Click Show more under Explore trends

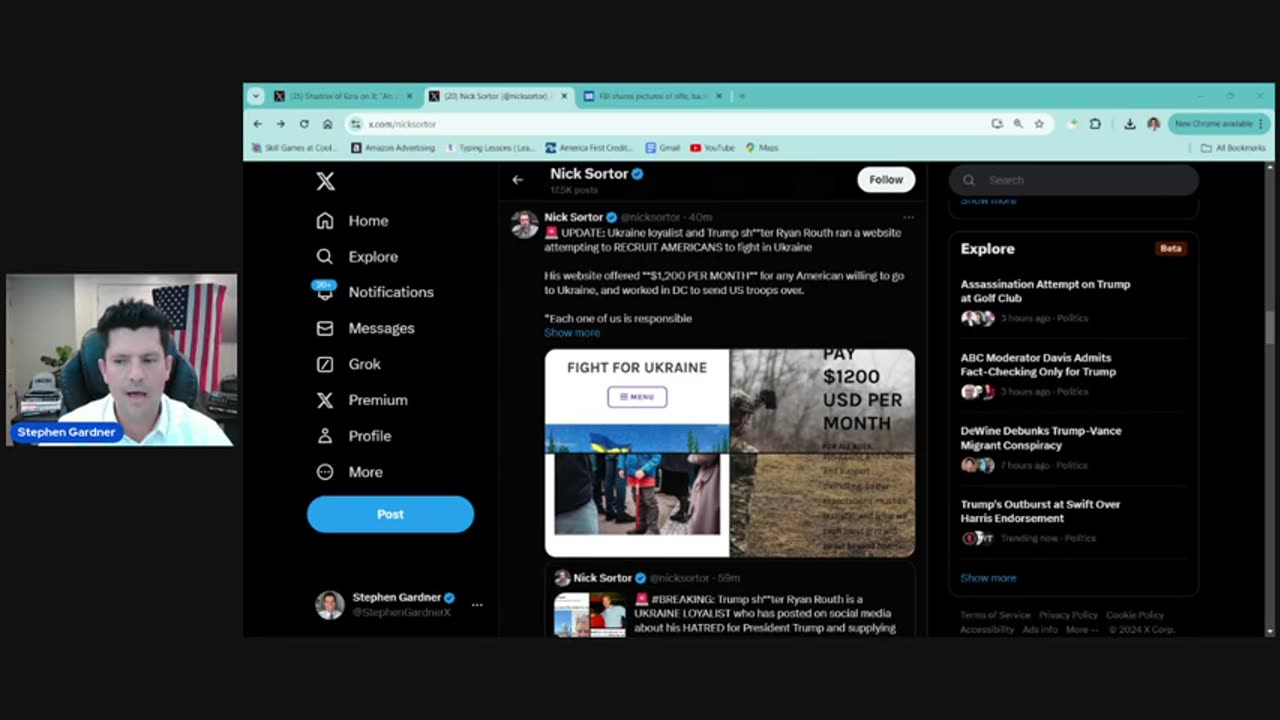pyautogui.click(x=988, y=578)
